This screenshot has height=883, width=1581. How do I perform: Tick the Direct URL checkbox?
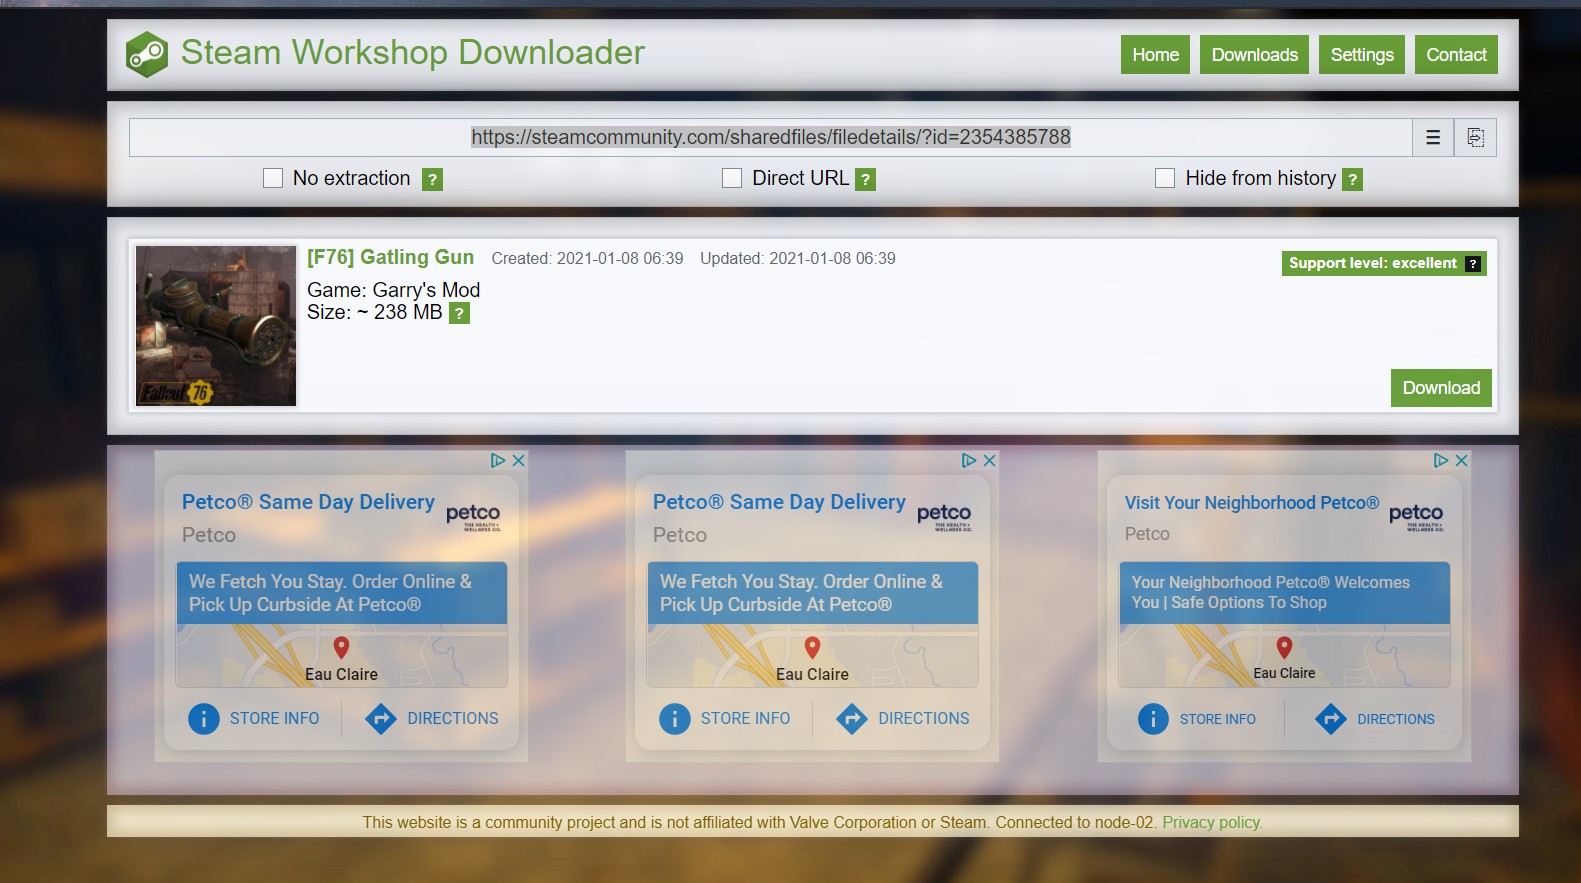click(x=732, y=178)
